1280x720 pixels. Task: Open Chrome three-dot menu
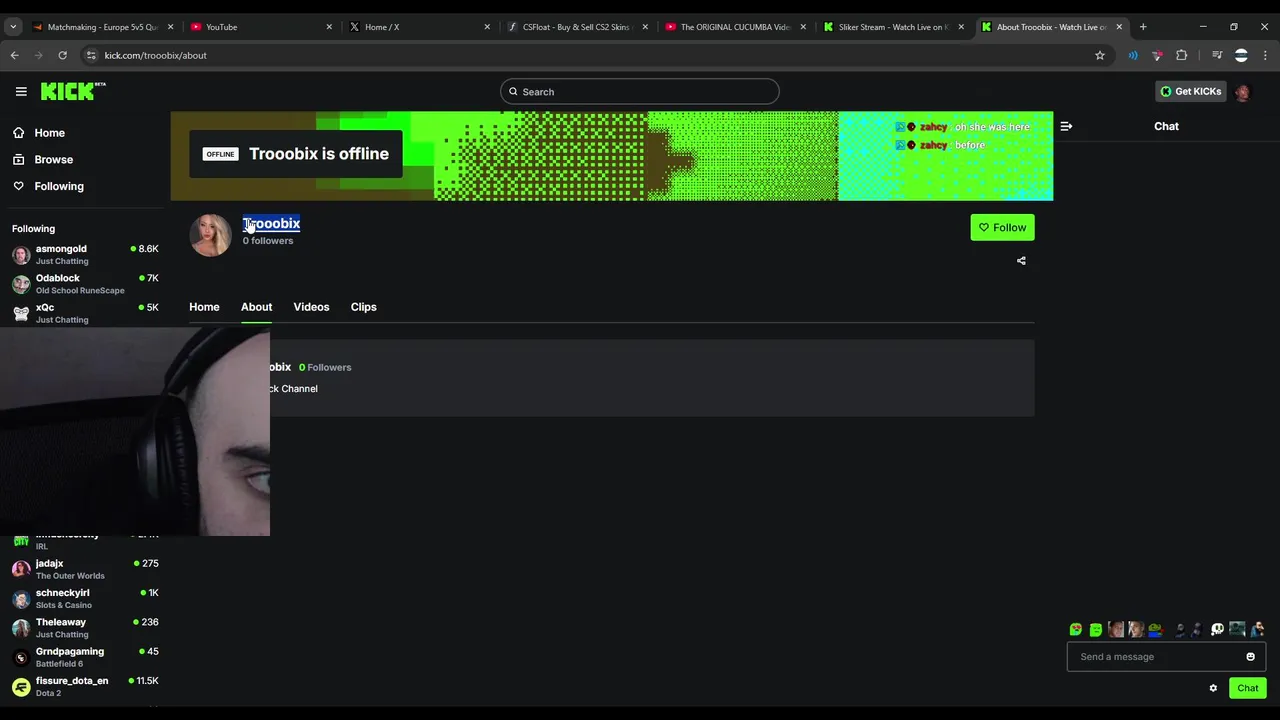point(1265,55)
